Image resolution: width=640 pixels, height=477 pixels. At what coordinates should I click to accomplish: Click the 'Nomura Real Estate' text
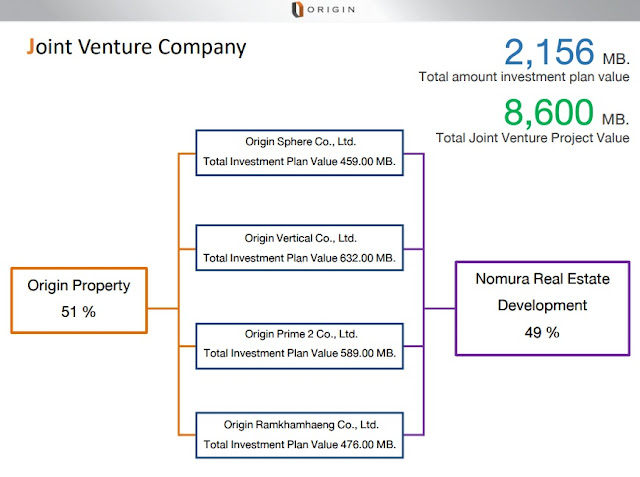point(542,279)
